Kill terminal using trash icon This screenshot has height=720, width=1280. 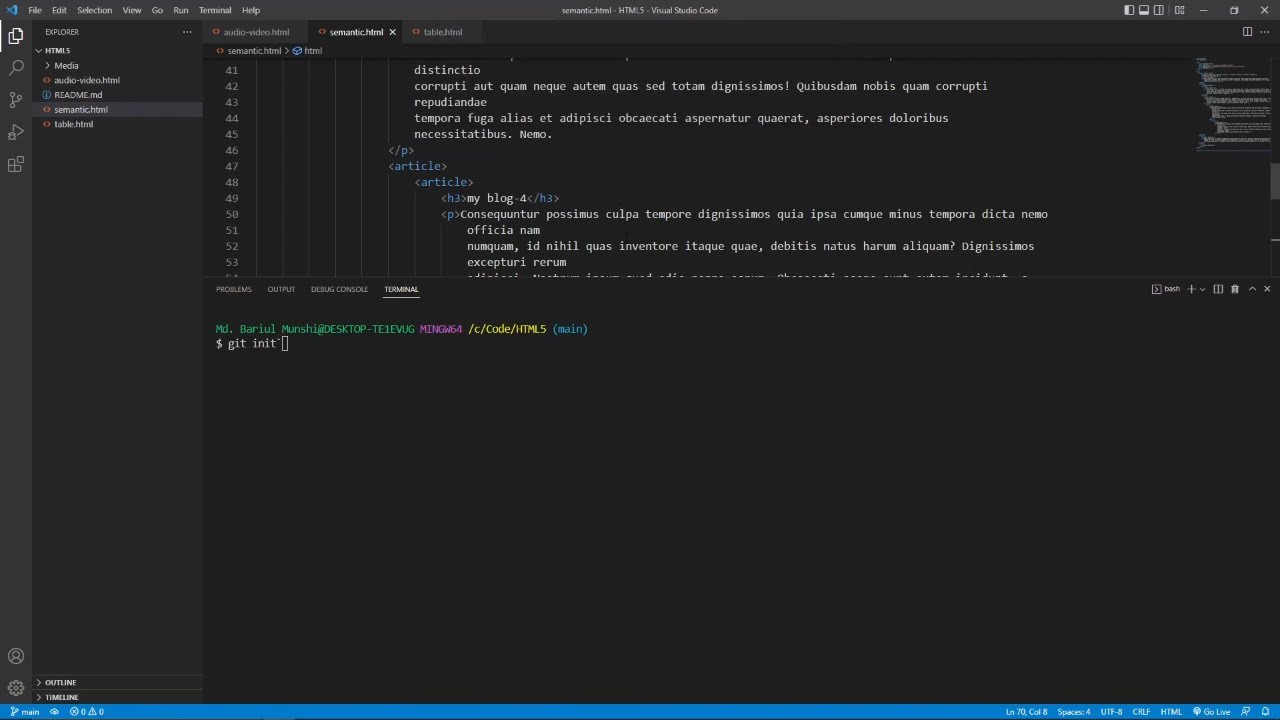point(1235,289)
